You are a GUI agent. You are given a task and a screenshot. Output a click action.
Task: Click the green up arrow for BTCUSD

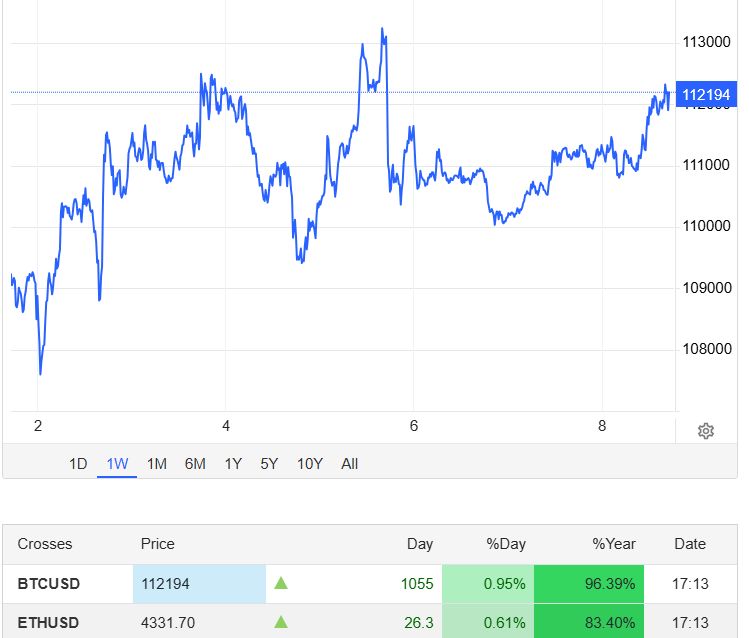(x=281, y=583)
